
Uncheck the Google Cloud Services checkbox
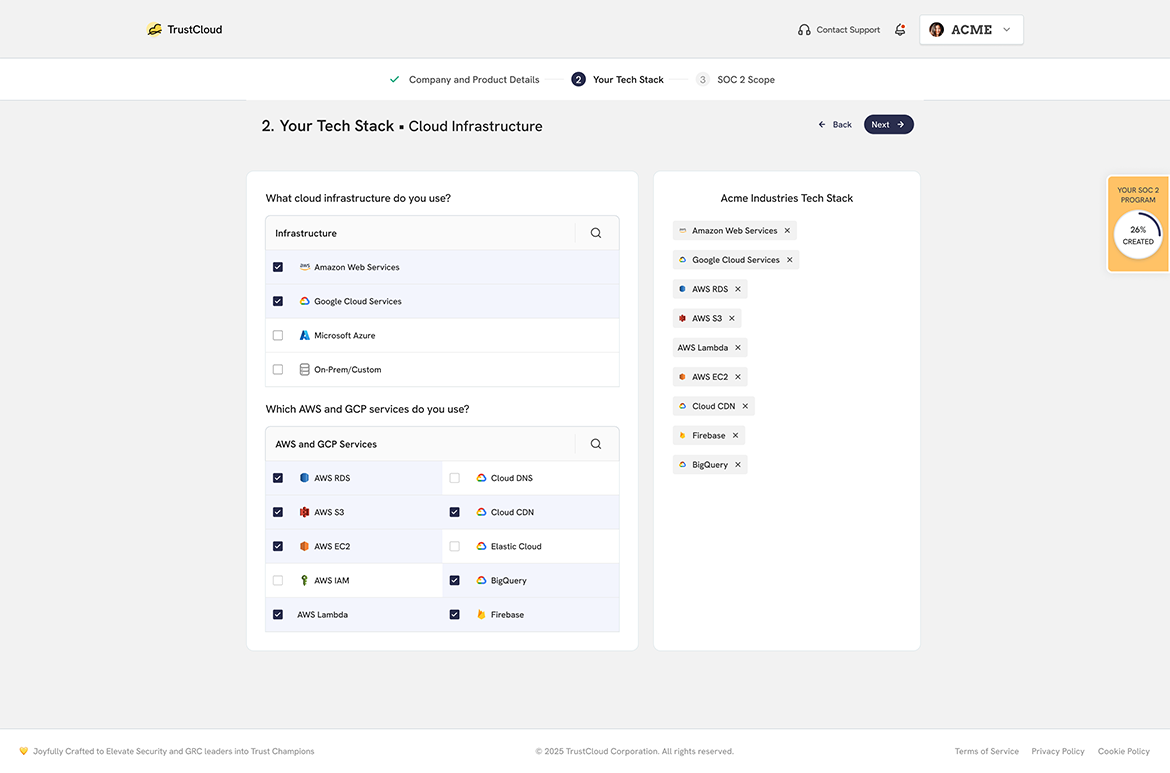click(x=278, y=301)
